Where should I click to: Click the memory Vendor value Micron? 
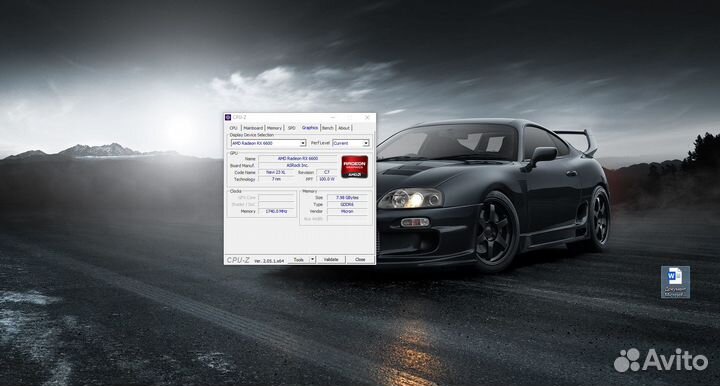[x=348, y=211]
